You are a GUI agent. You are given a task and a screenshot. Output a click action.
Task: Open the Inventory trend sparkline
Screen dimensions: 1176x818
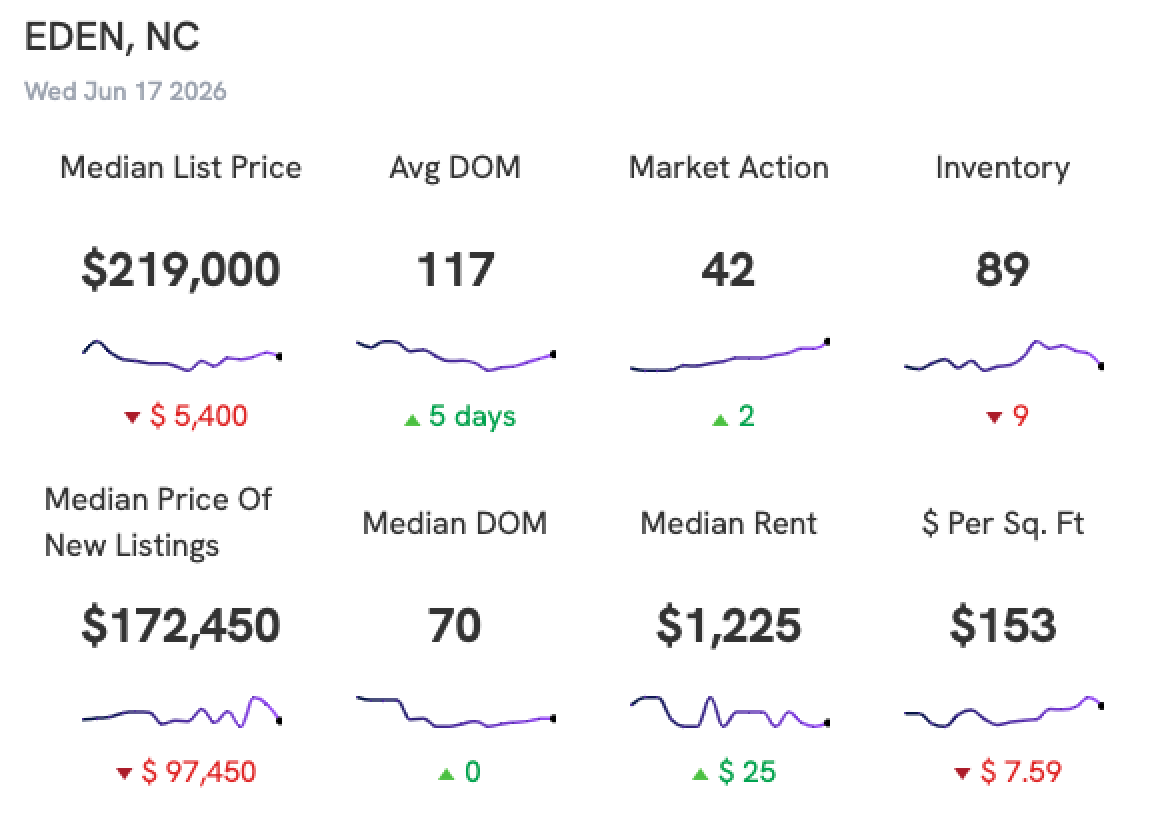pyautogui.click(x=1004, y=355)
